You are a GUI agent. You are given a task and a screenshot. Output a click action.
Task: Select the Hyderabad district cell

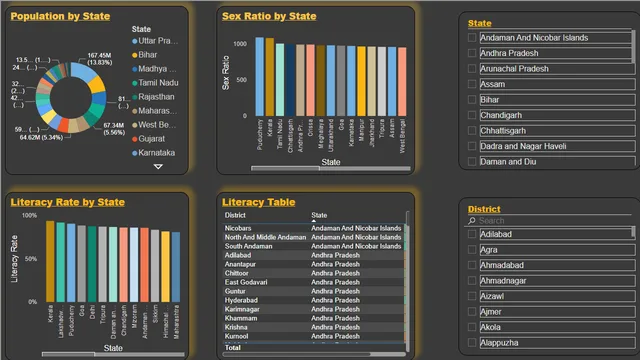point(241,300)
